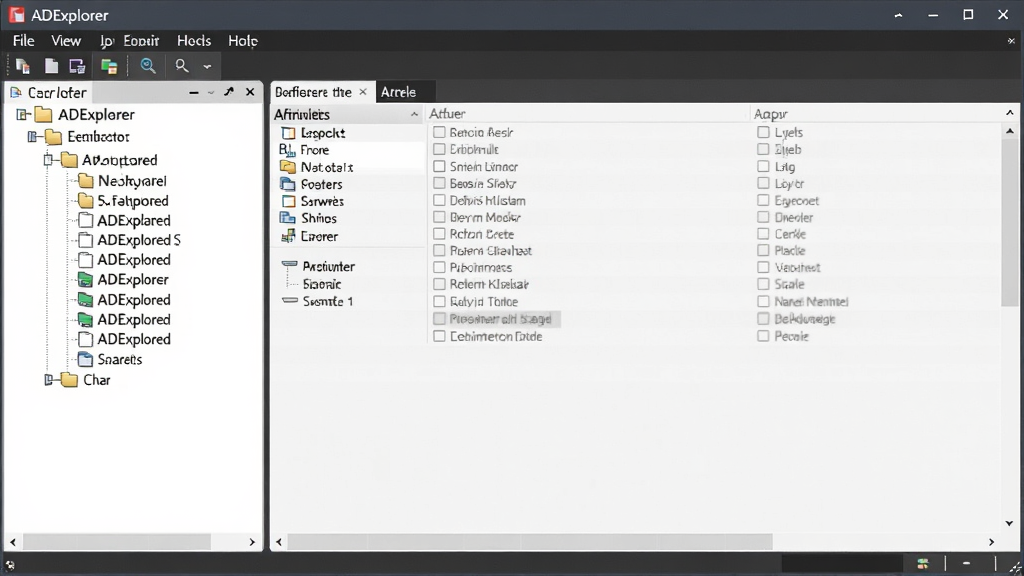Image resolution: width=1024 pixels, height=576 pixels.
Task: Click the Frore list item icon
Action: coord(287,150)
